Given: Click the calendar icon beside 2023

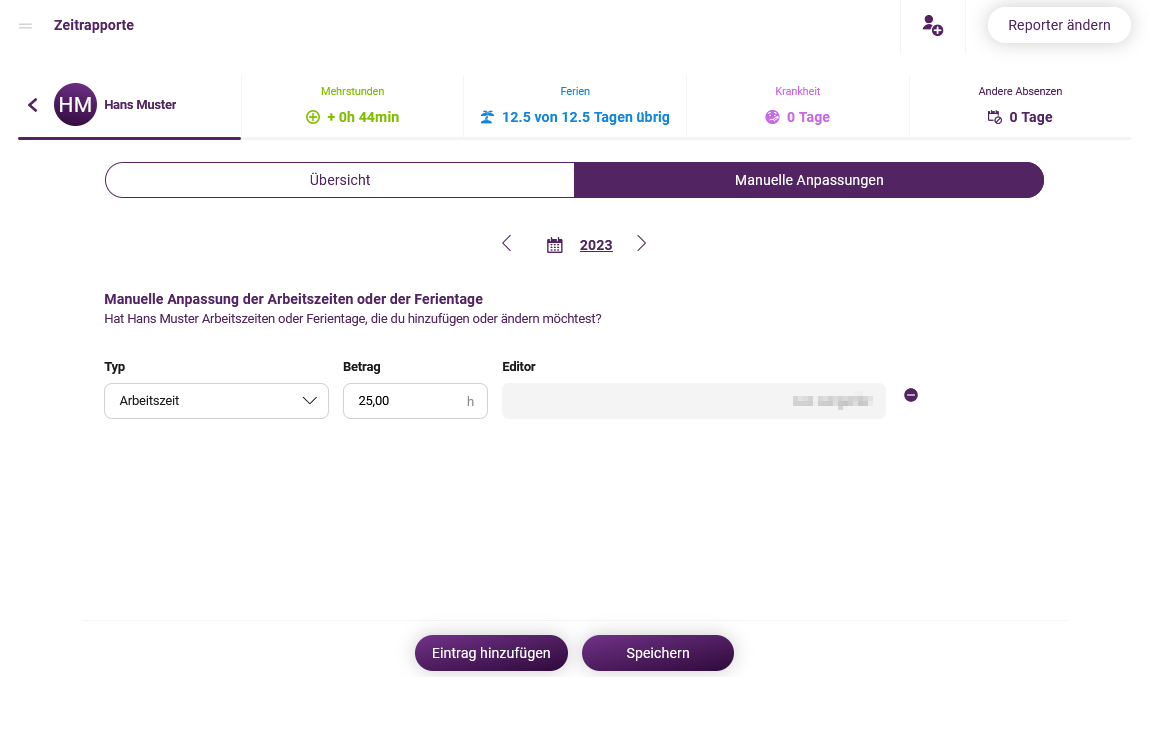Looking at the screenshot, I should pos(554,246).
